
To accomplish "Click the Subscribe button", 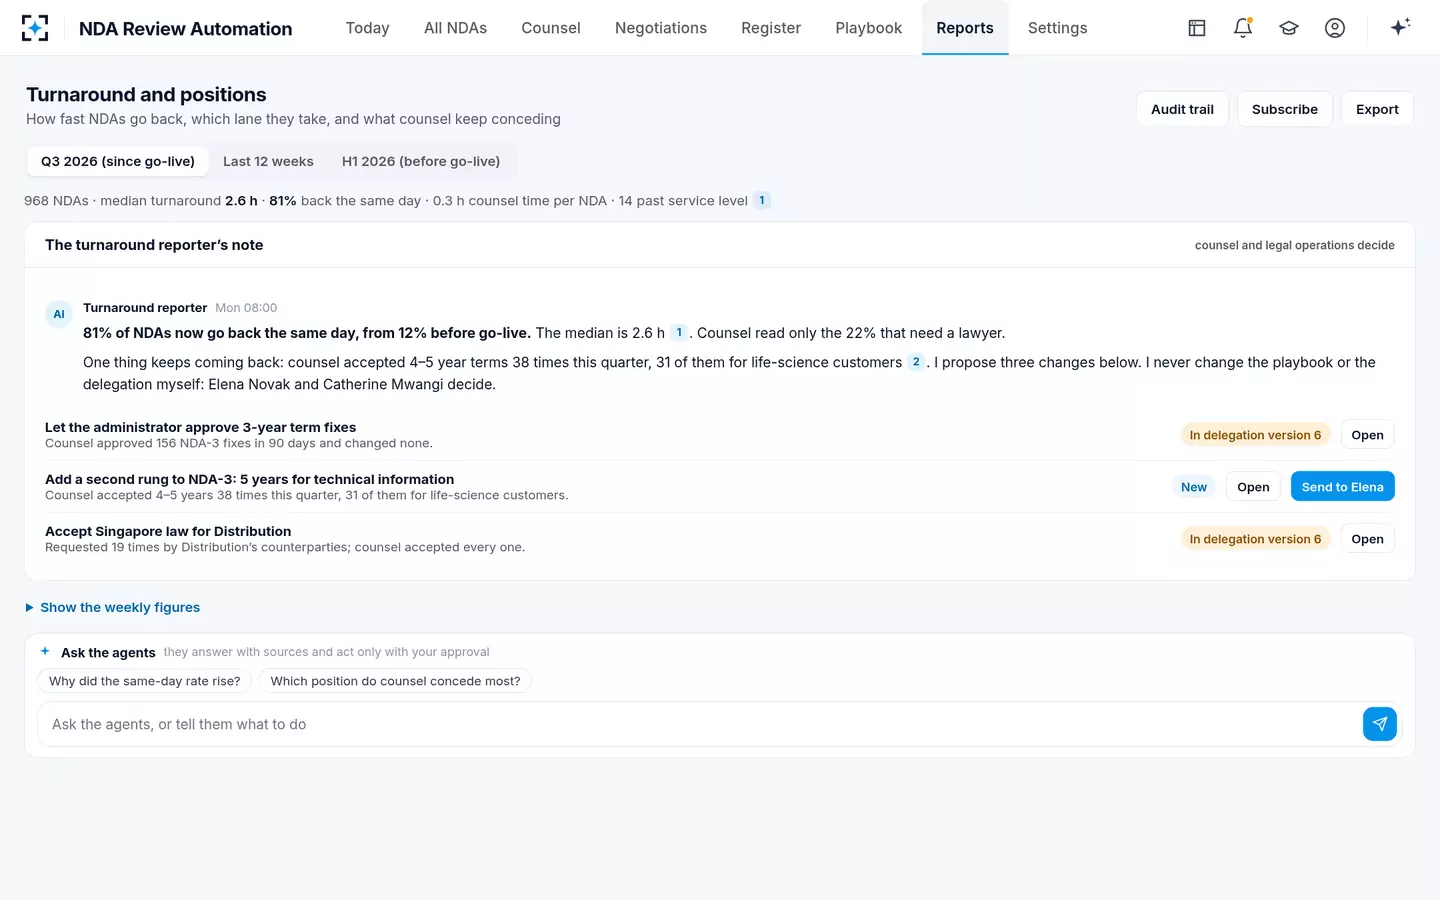I will [1285, 109].
